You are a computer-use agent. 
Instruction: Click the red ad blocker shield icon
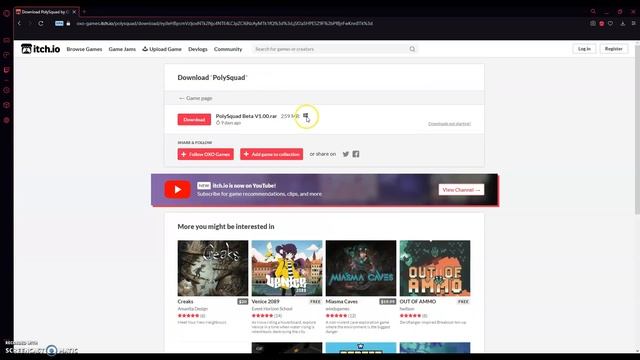pos(602,24)
